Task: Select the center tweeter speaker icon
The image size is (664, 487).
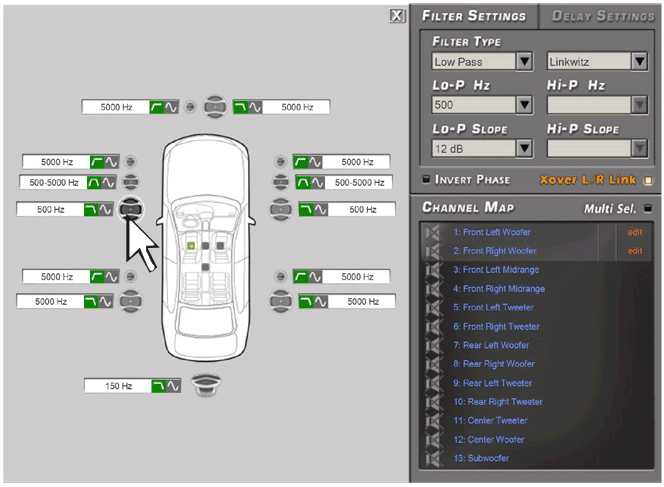Action: [190, 107]
